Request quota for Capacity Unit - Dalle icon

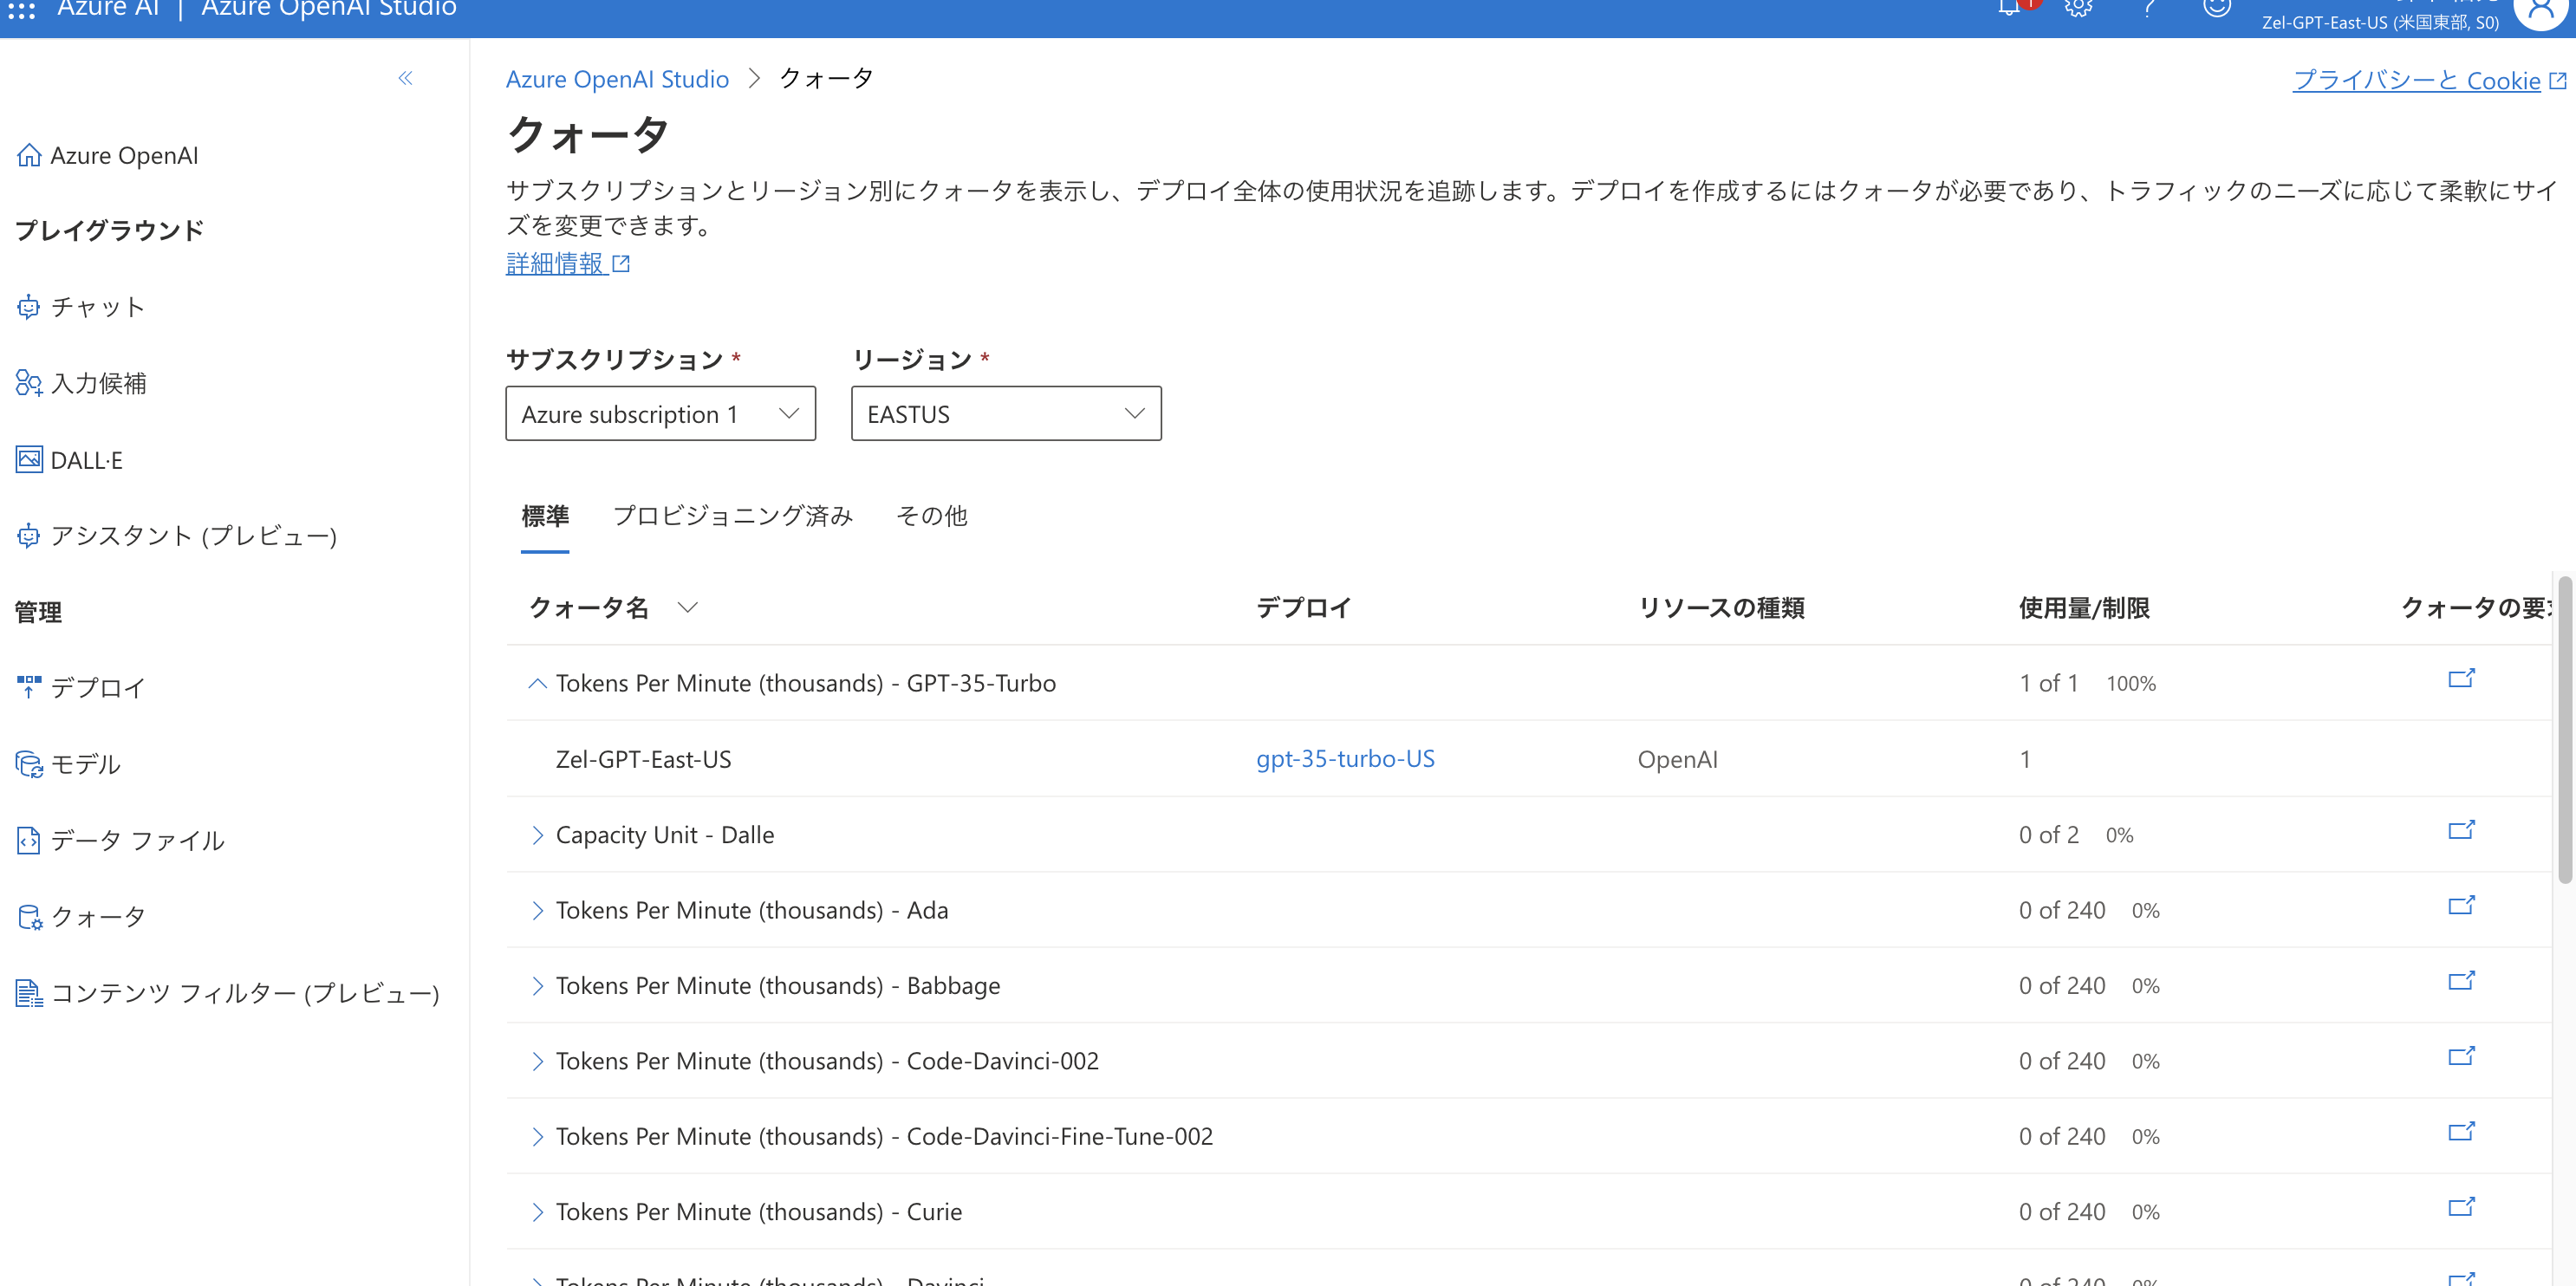(2461, 830)
